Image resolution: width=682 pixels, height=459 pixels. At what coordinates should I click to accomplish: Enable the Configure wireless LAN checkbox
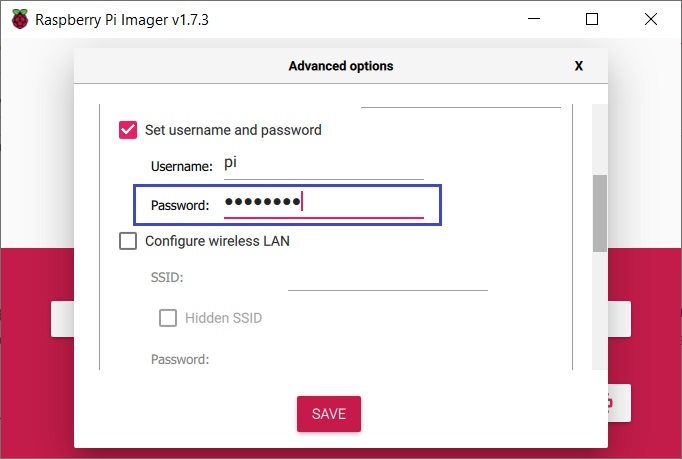(x=128, y=241)
